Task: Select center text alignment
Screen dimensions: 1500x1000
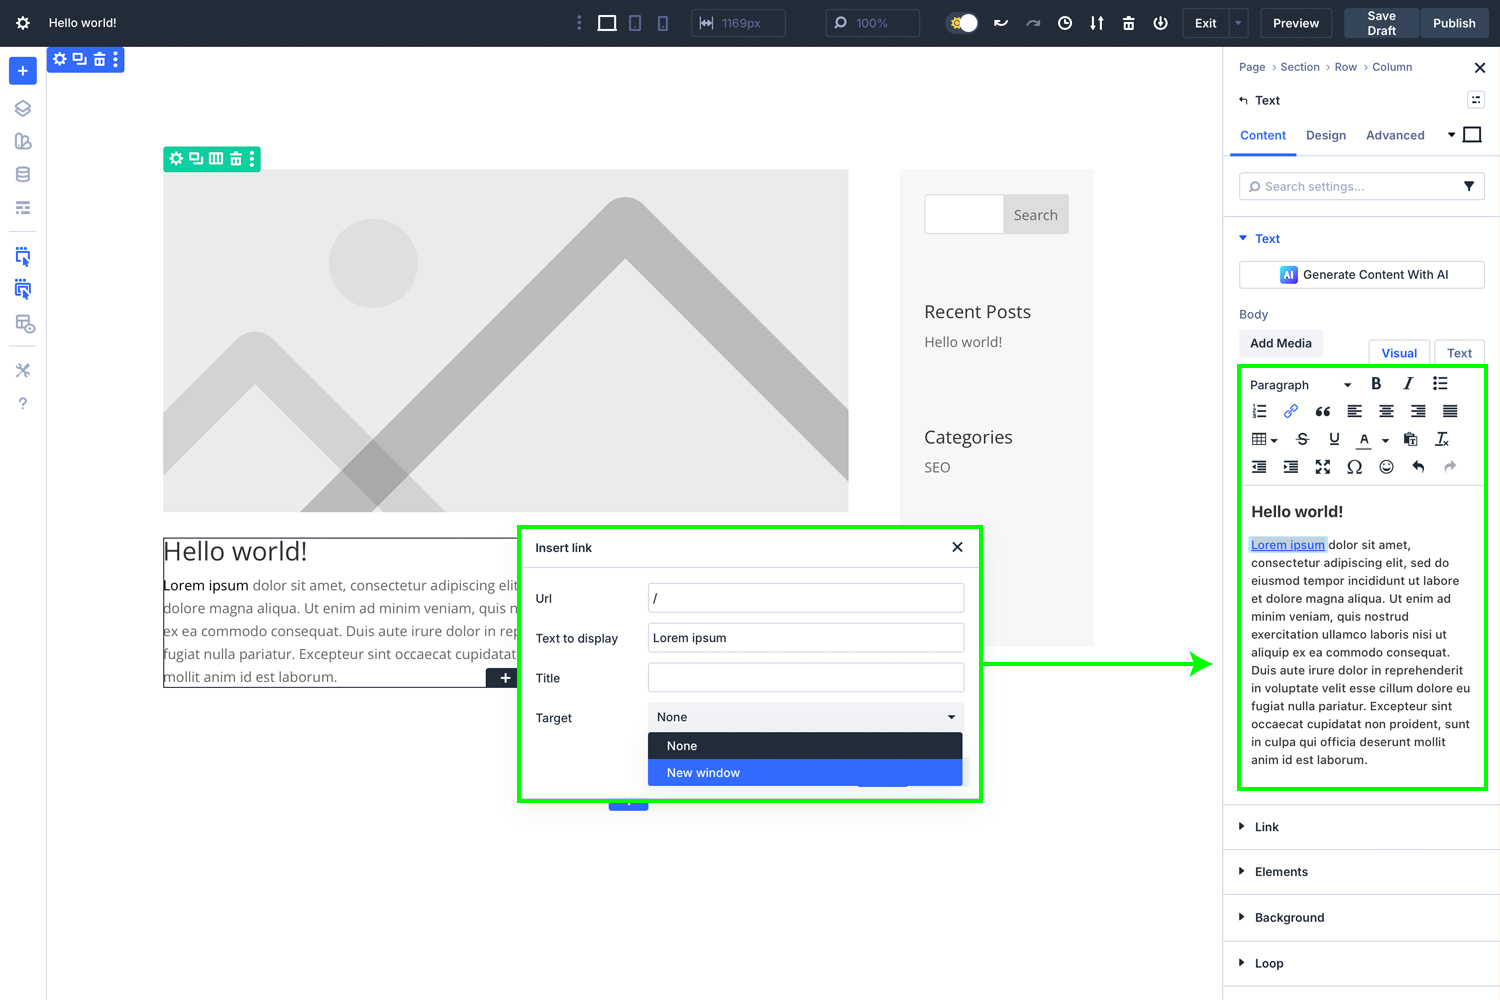Action: (1386, 411)
